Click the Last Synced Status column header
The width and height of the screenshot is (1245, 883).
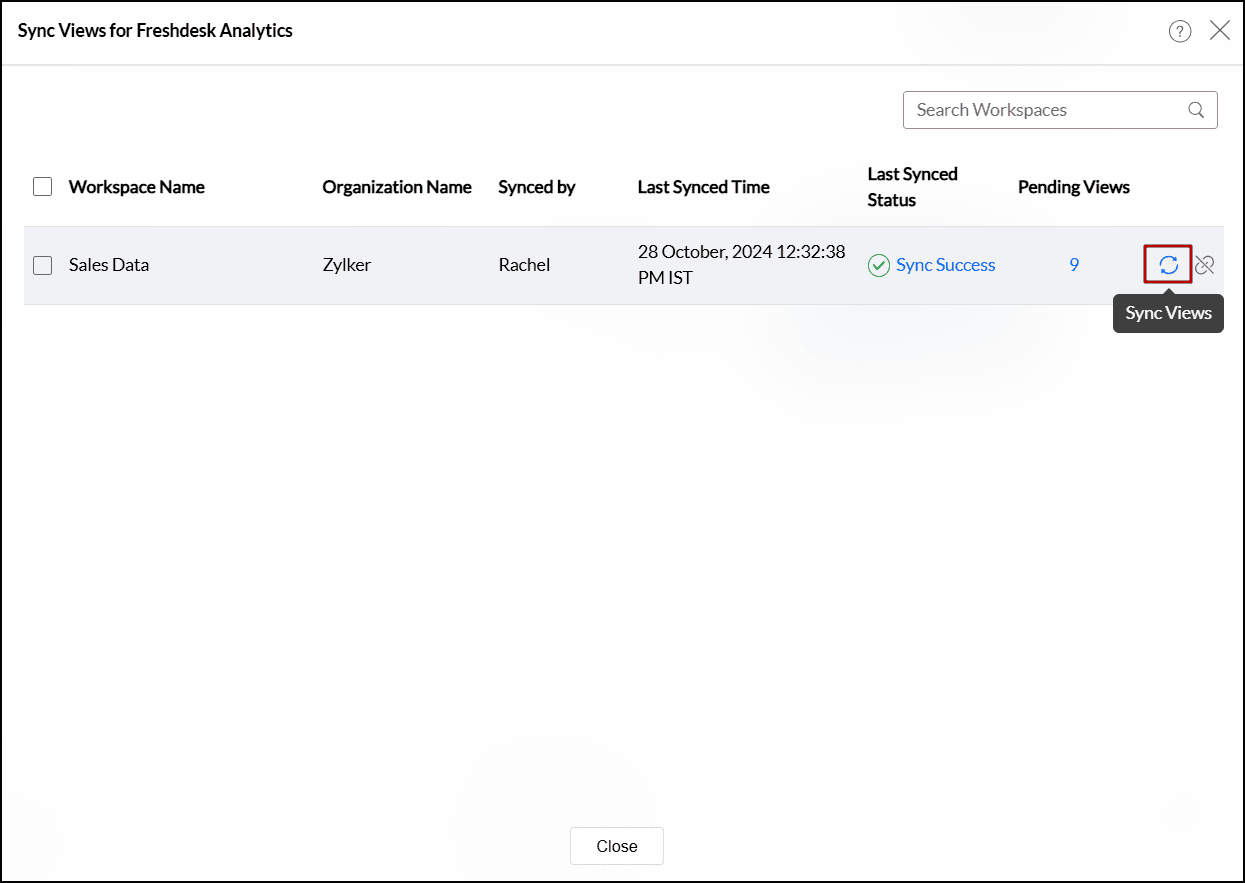(x=912, y=187)
